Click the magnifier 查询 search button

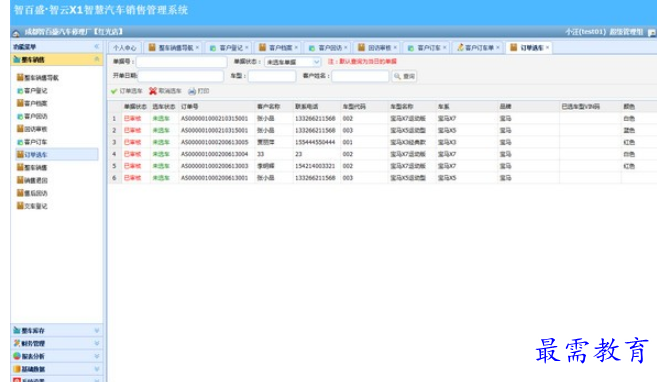point(404,76)
